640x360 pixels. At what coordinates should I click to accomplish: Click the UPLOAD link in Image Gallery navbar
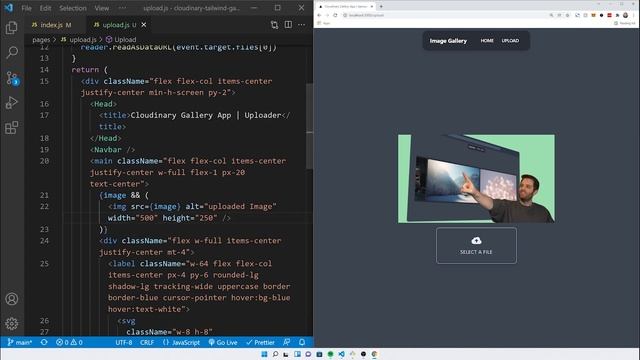point(510,41)
